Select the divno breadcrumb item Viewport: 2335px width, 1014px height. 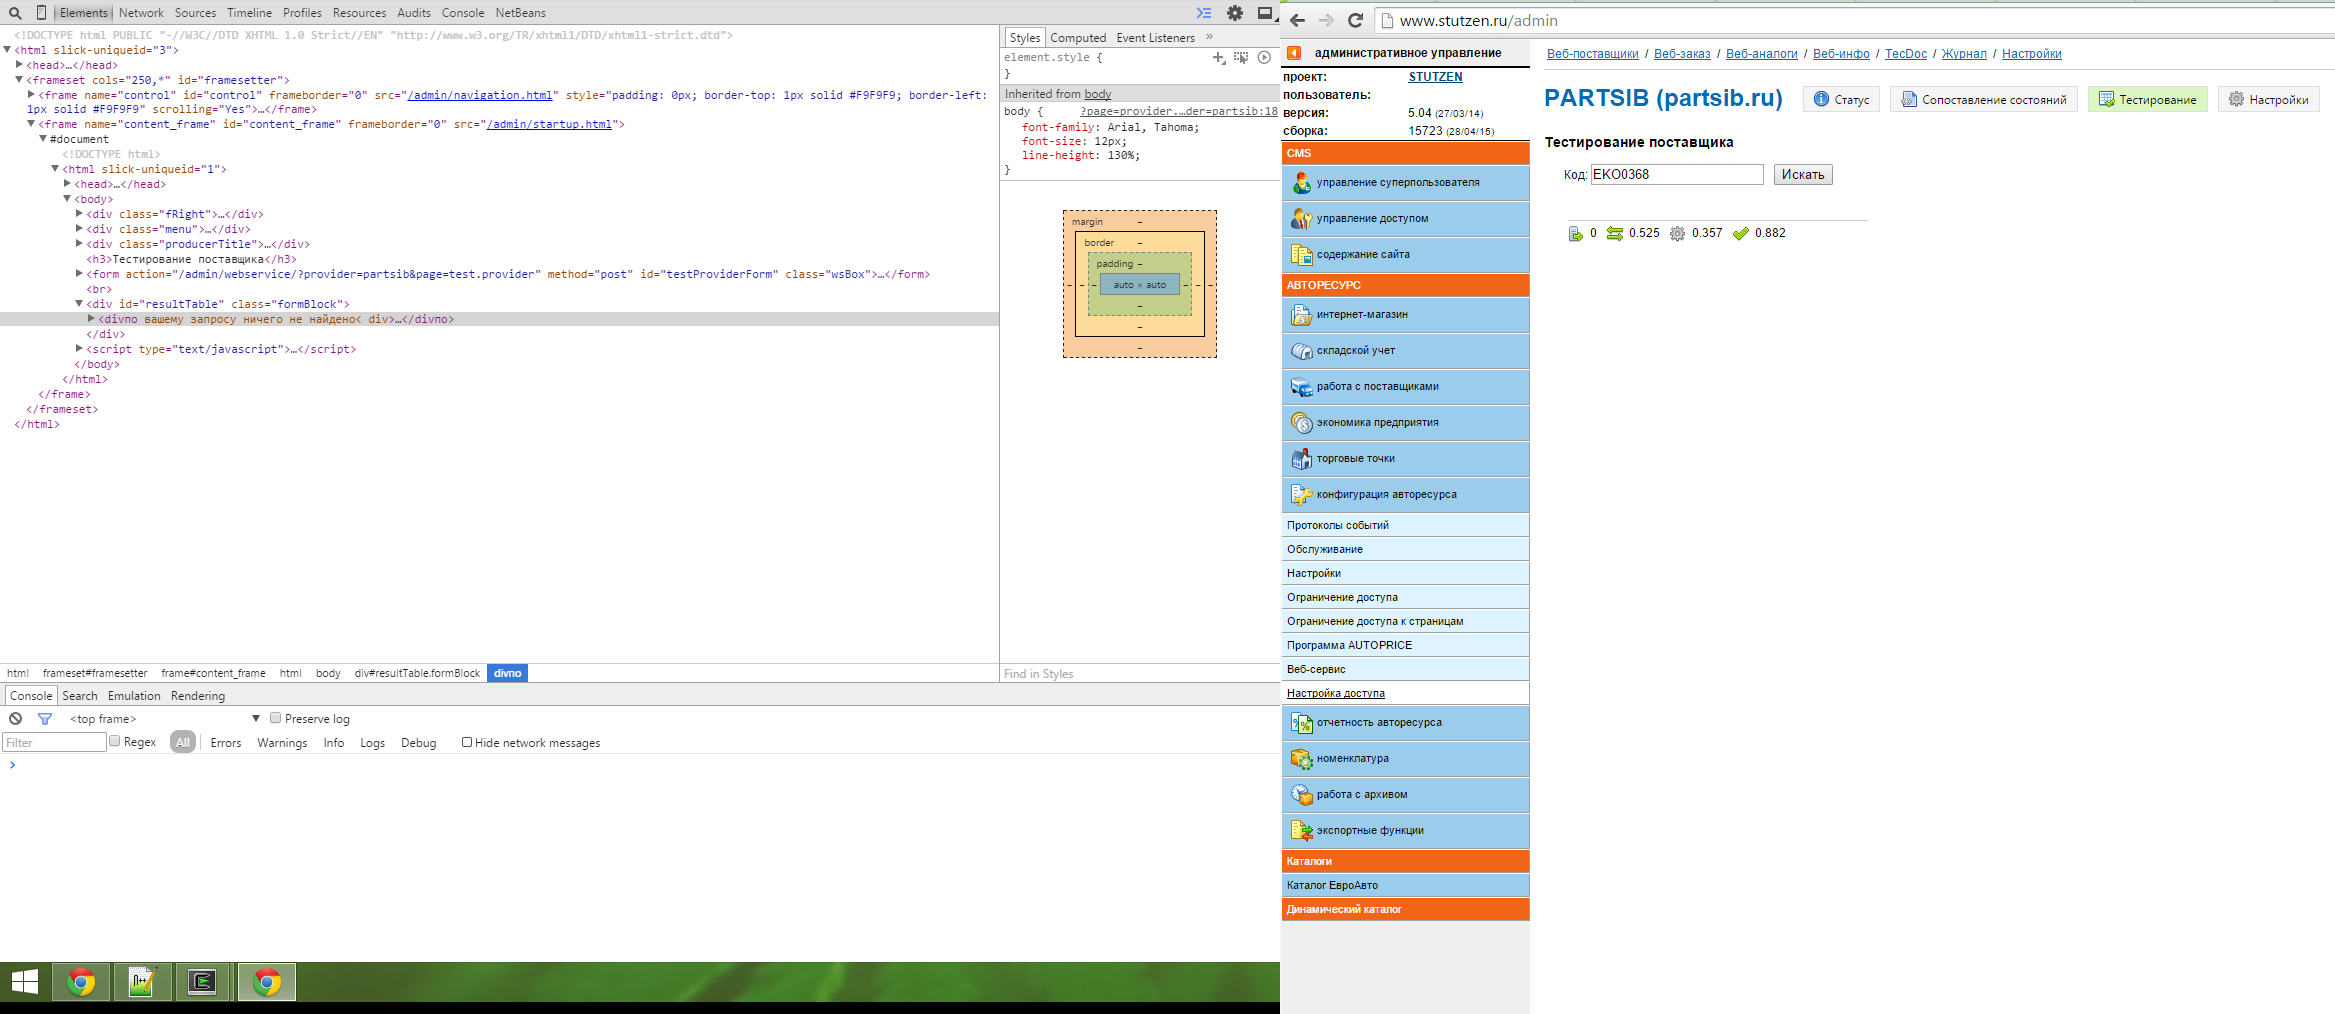(507, 673)
